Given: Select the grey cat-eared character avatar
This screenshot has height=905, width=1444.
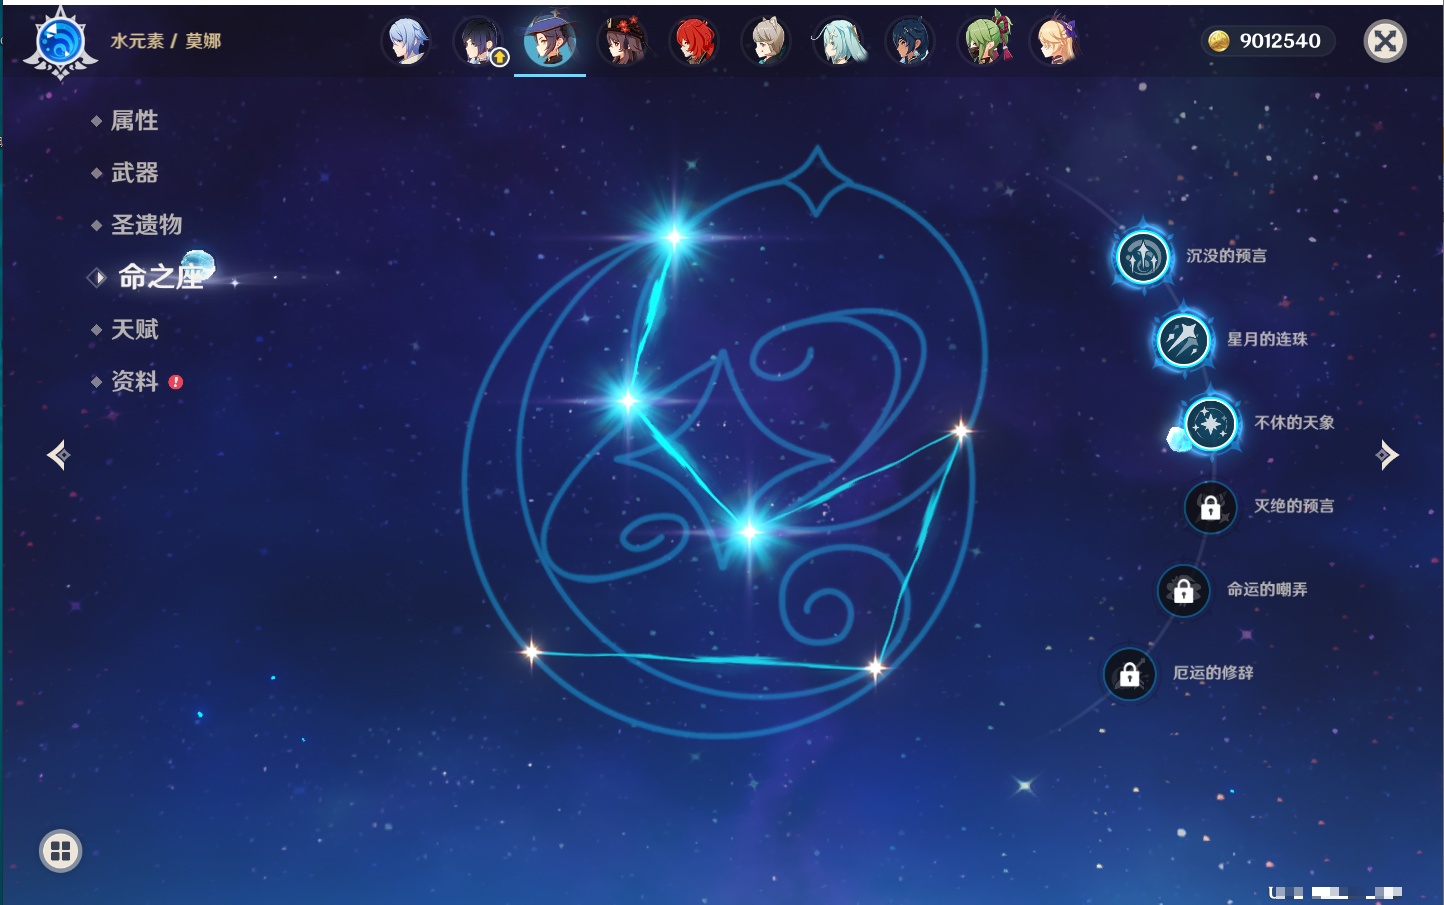Looking at the screenshot, I should (766, 42).
